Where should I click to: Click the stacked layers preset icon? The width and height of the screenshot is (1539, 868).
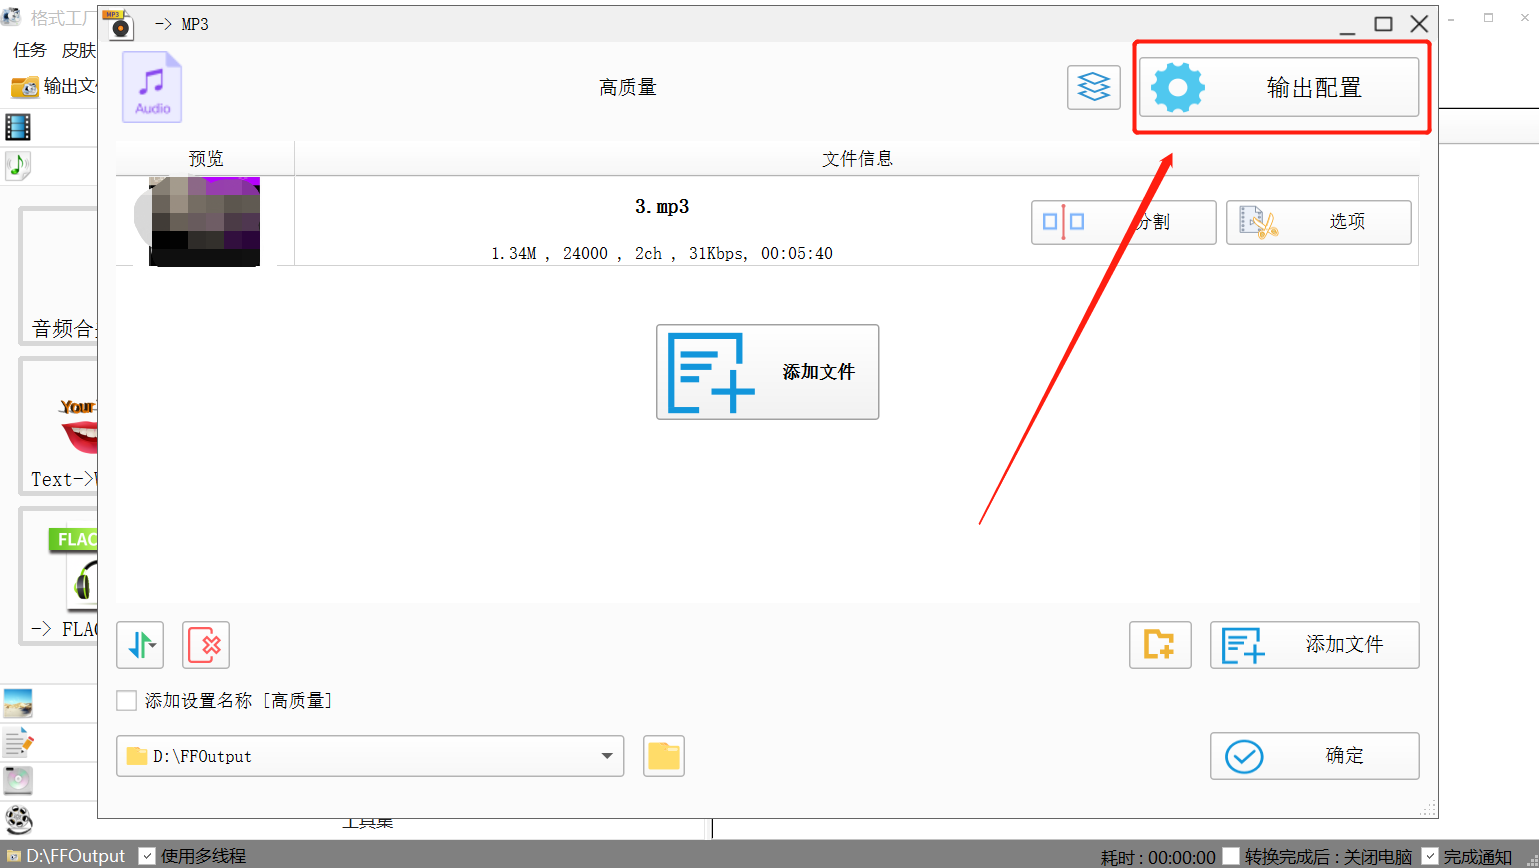[1094, 88]
